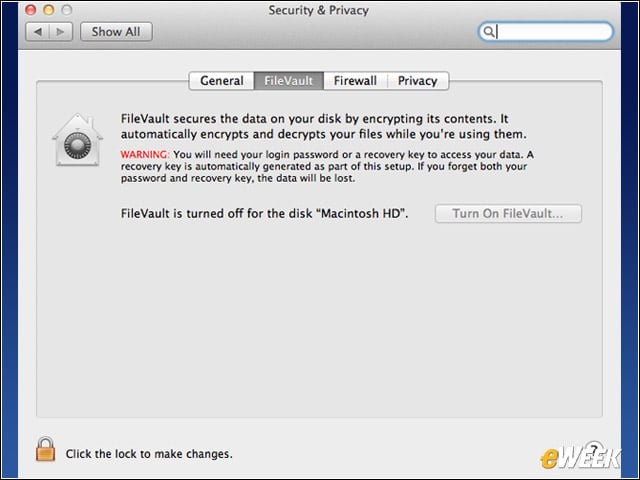This screenshot has width=640, height=480.
Task: Click the FileVault house safe icon
Action: (x=77, y=140)
